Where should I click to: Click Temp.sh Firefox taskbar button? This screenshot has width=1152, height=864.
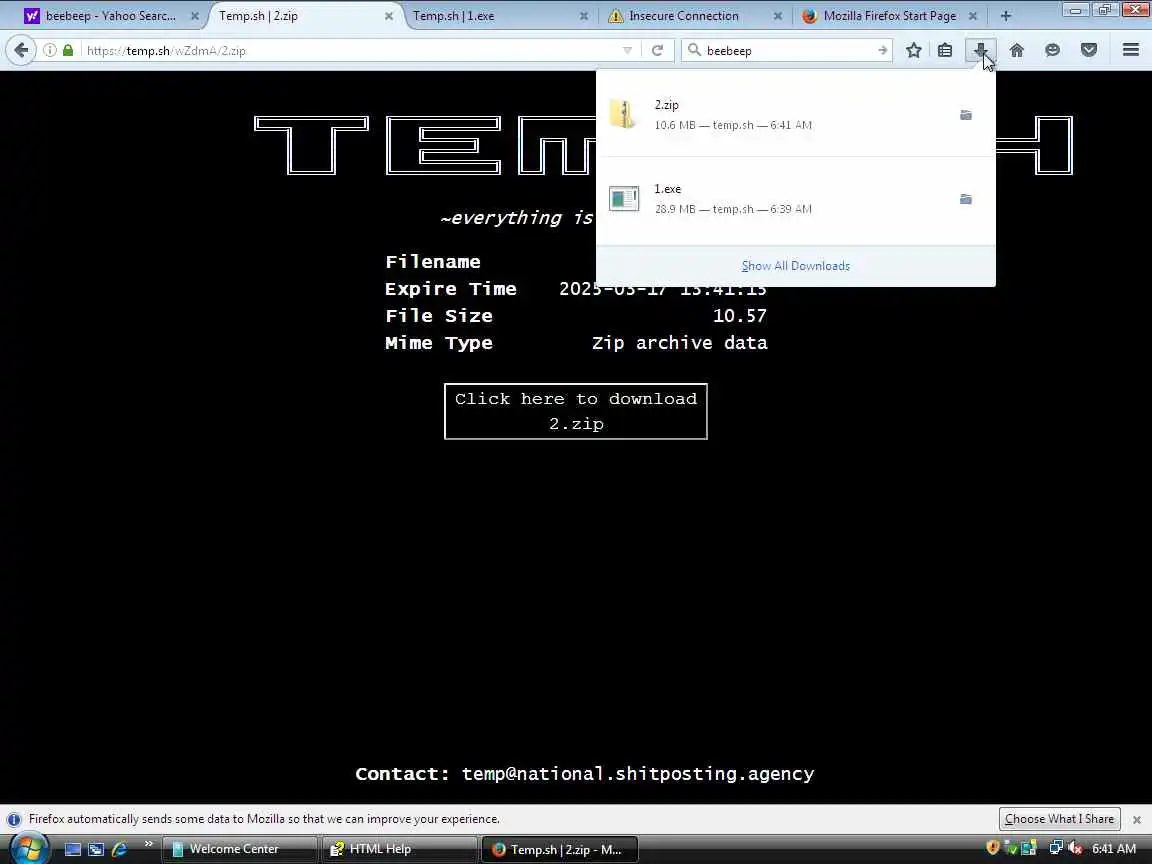point(559,849)
